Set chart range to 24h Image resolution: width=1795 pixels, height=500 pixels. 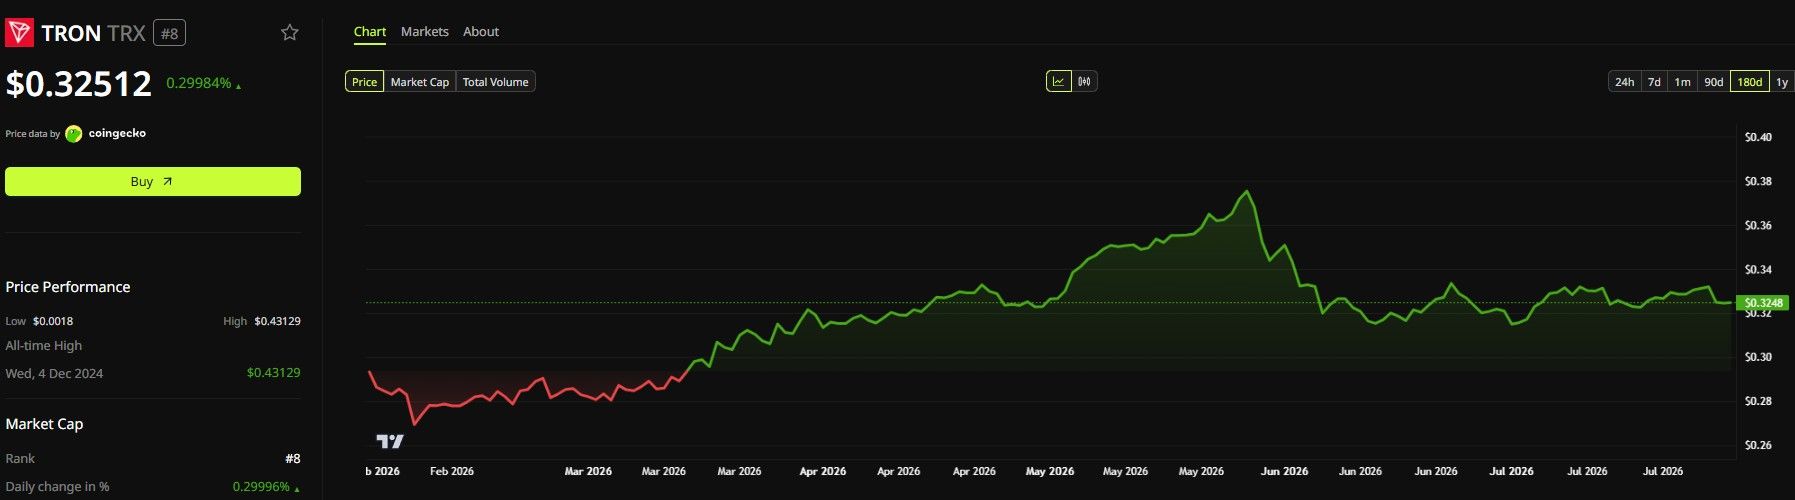coord(1625,82)
